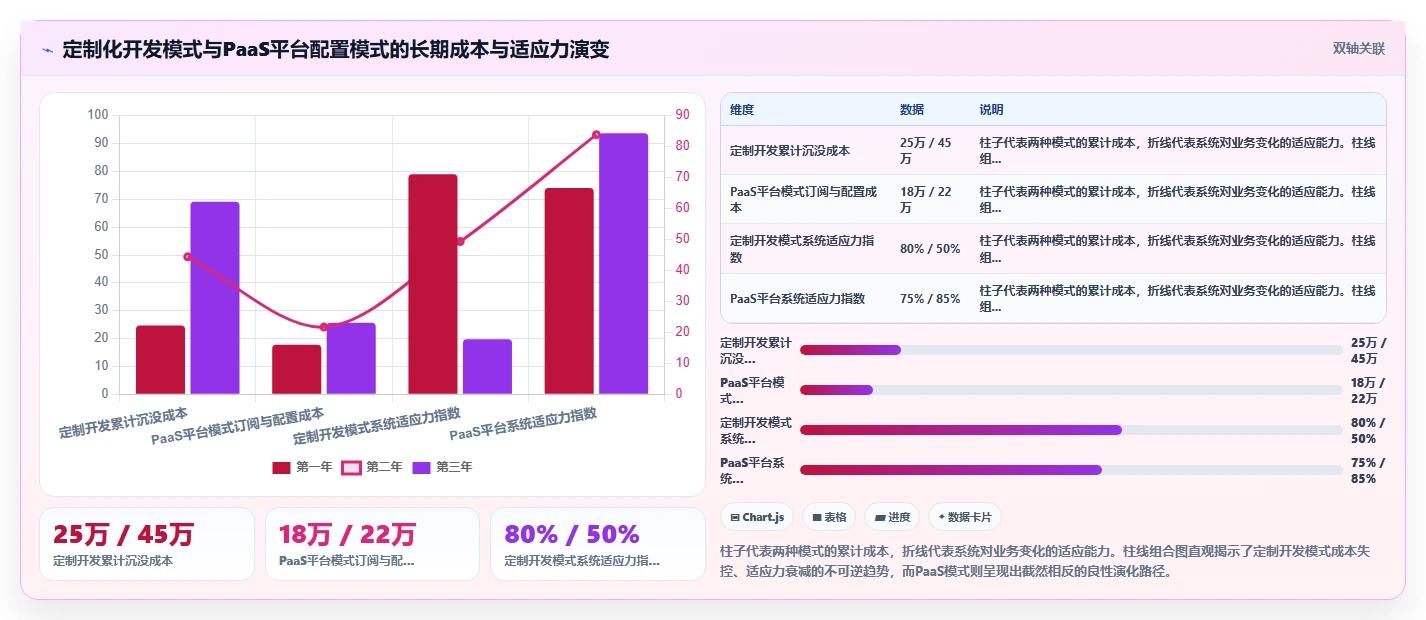Toggle the 第二年 legend entry
Image resolution: width=1426 pixels, height=620 pixels.
coord(372,467)
